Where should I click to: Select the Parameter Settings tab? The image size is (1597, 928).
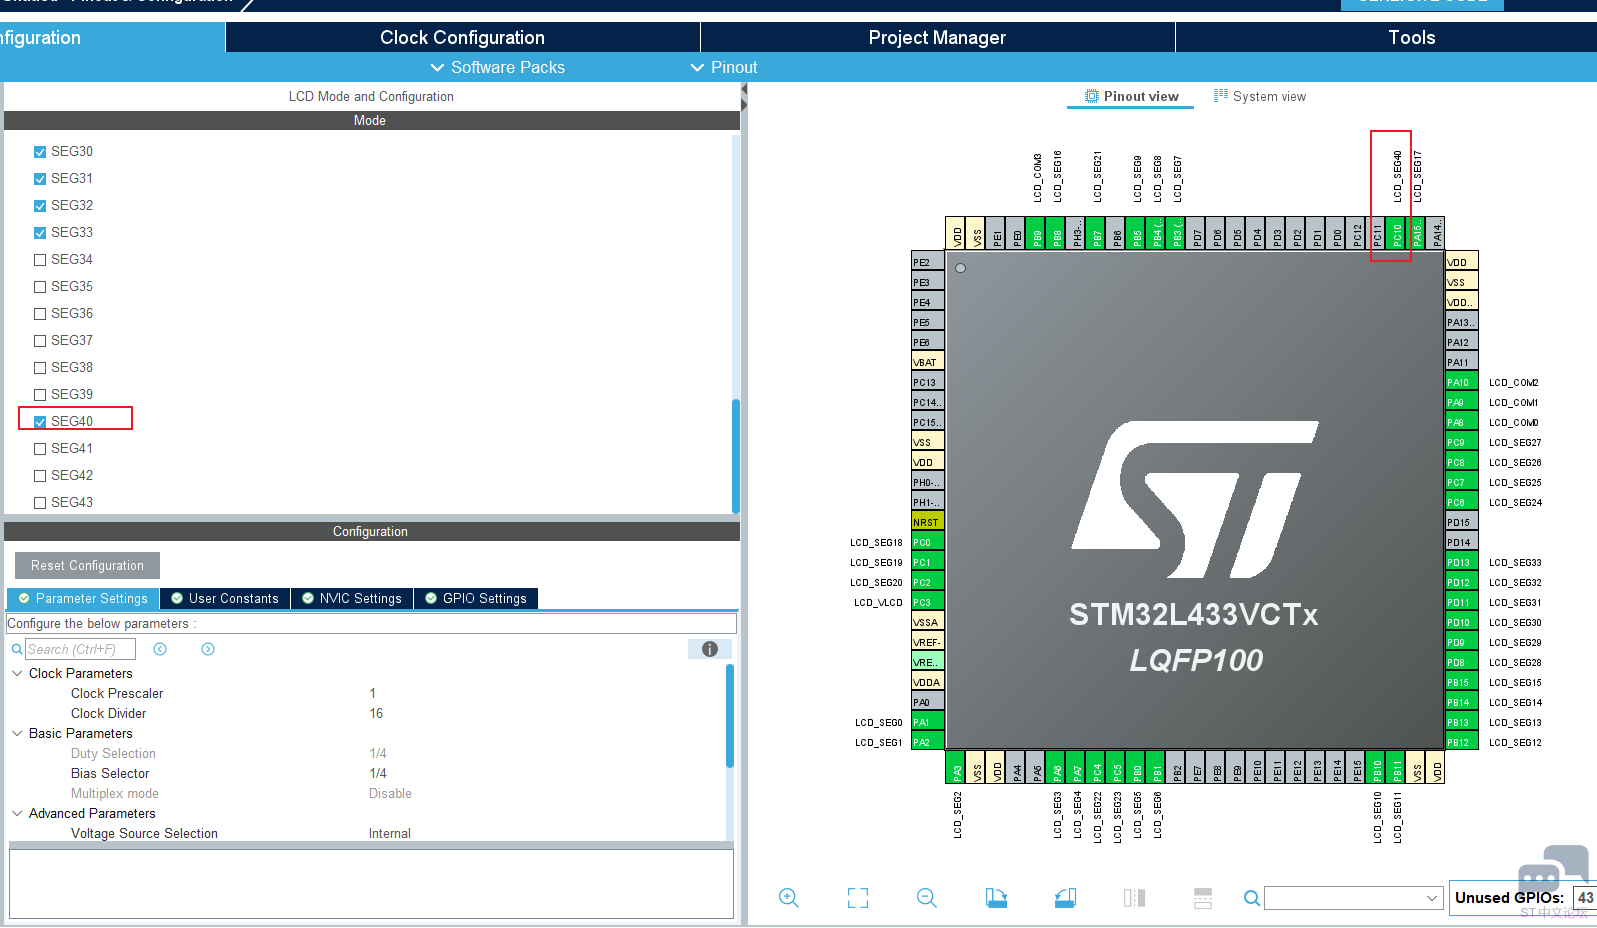(83, 598)
